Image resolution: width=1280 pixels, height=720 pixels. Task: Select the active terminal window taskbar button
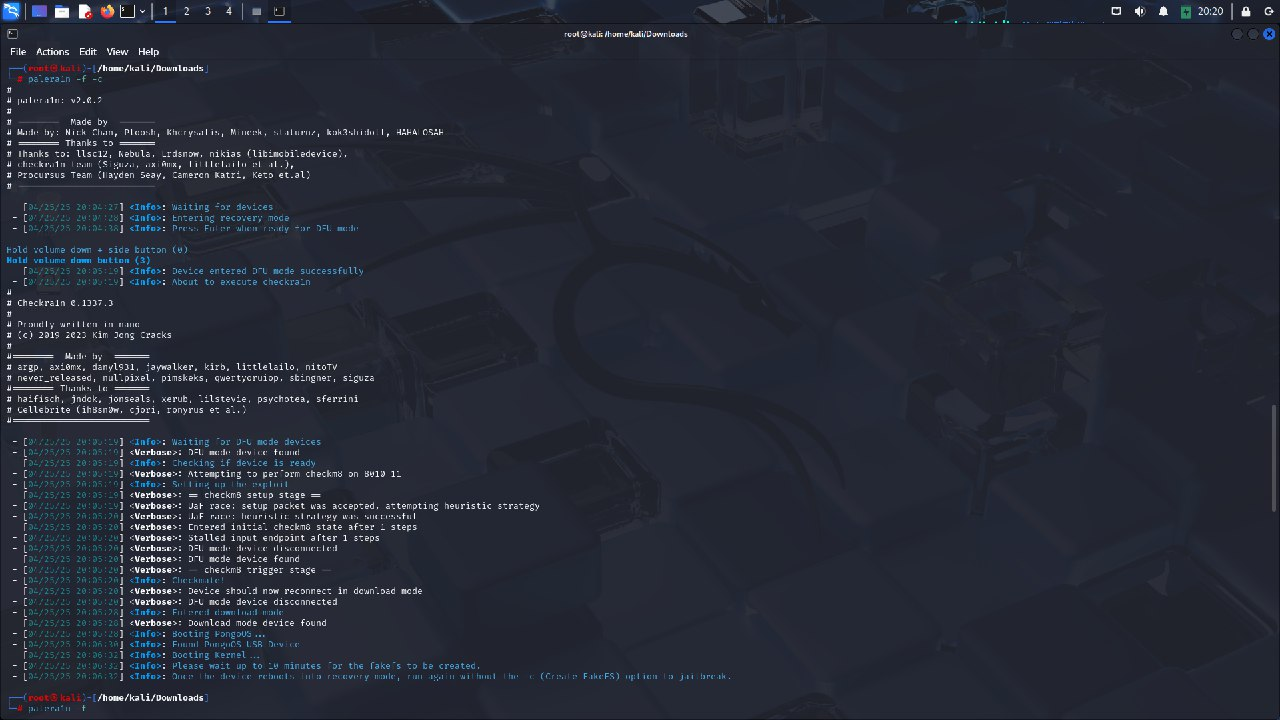(x=279, y=11)
